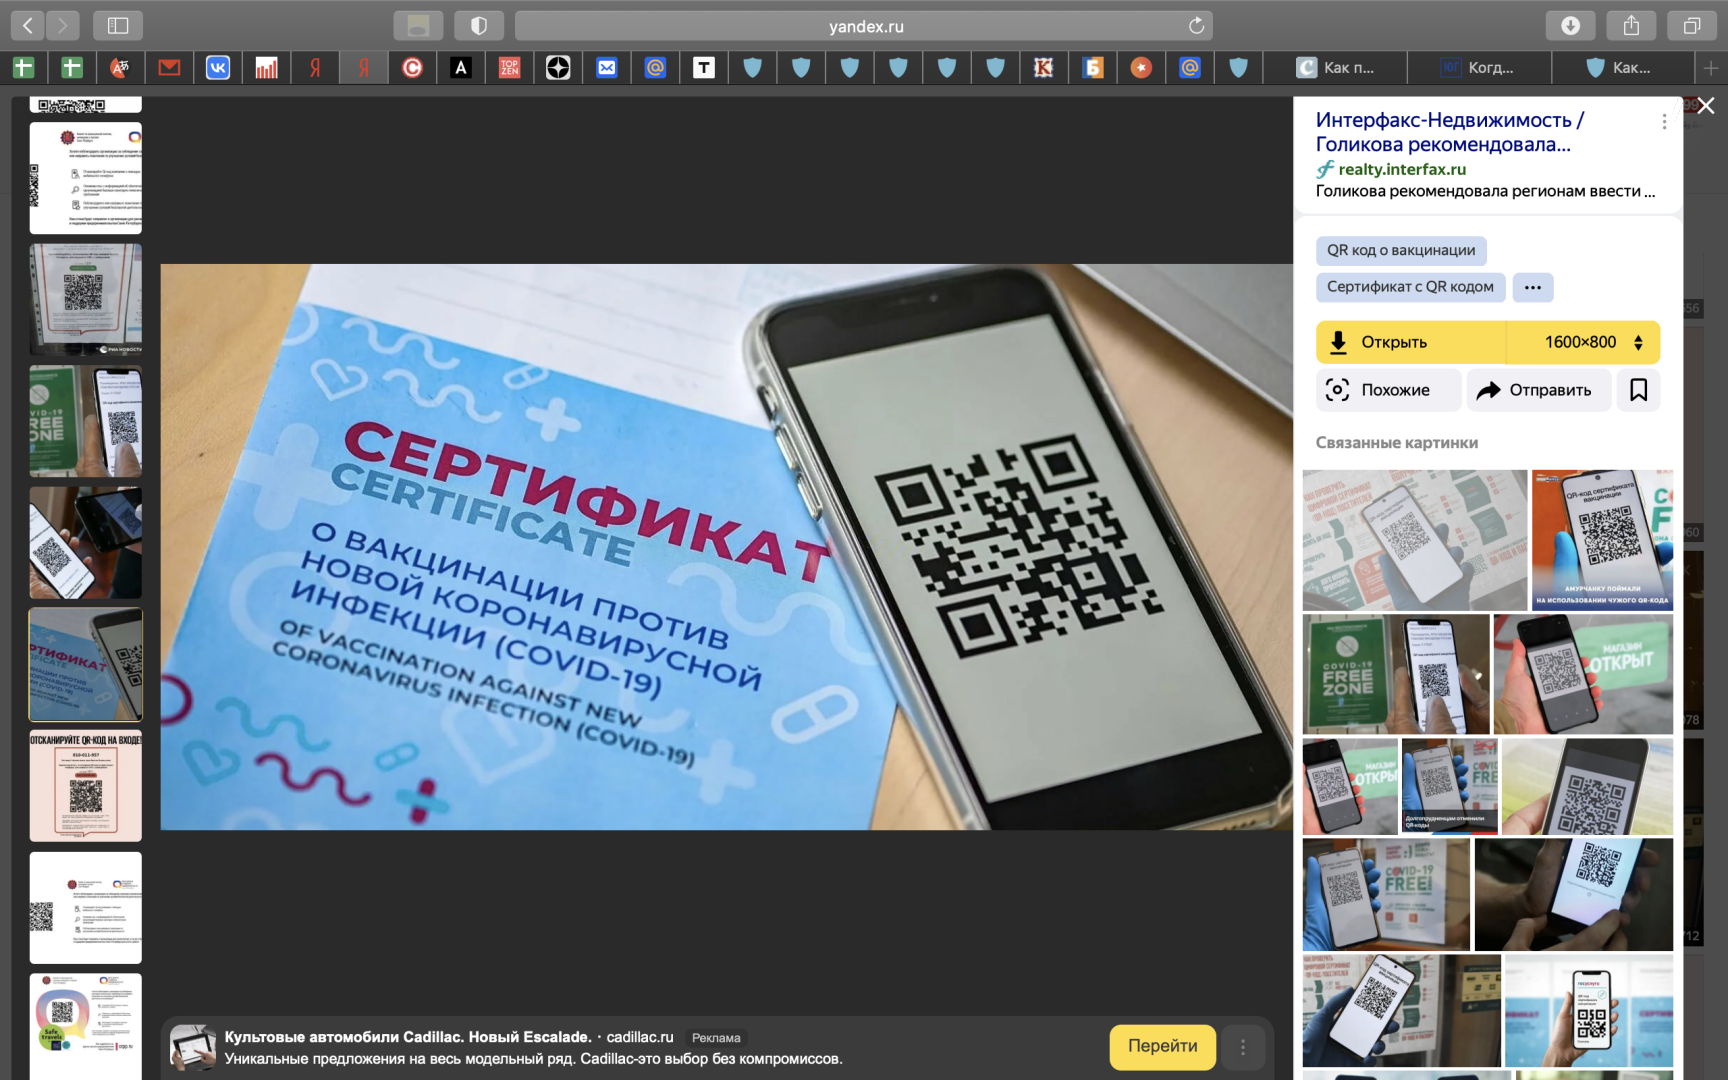
Task: Click the privacy shield icon in toolbar
Action: coord(479,25)
